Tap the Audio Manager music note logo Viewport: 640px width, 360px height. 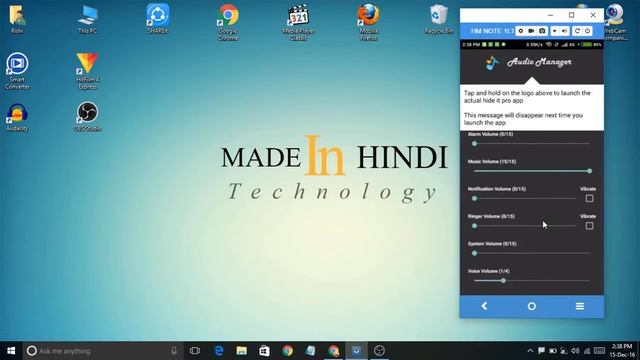[x=492, y=62]
